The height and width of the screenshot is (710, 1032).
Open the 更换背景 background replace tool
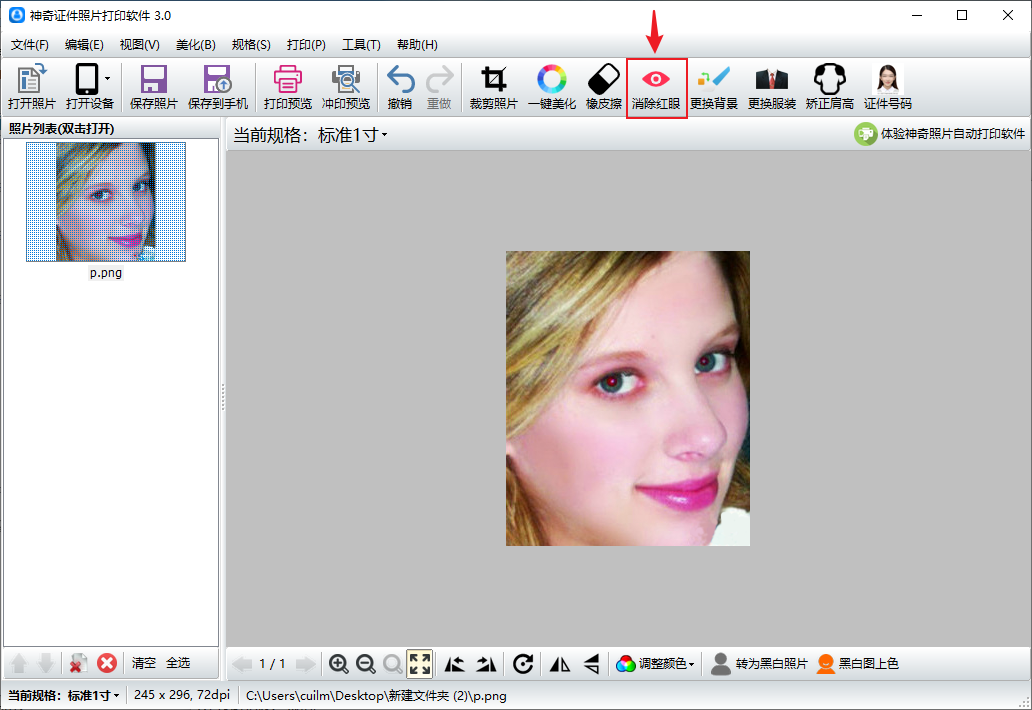(714, 88)
